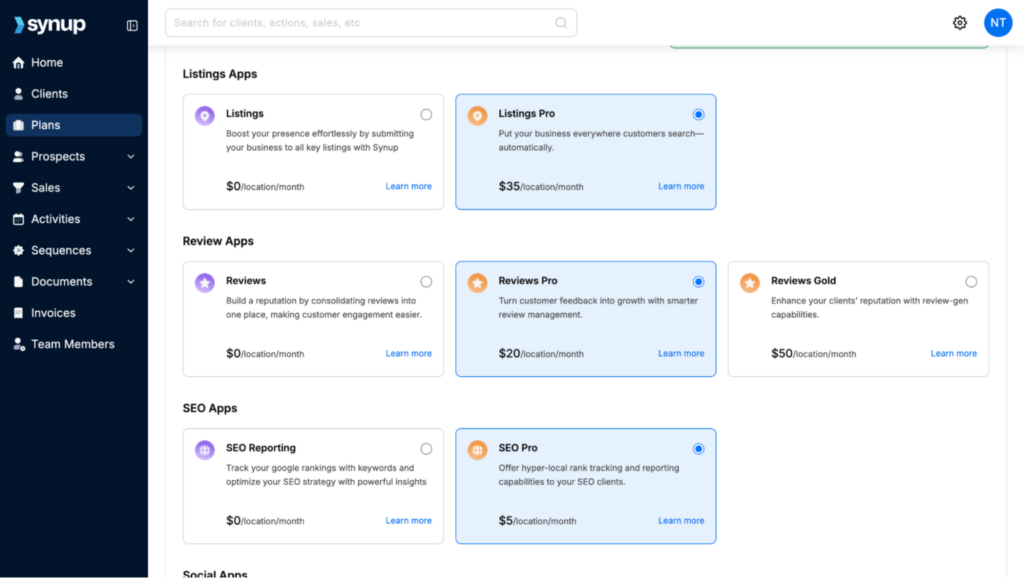Click Learn more under Listings Pro
1024x578 pixels.
coord(681,185)
